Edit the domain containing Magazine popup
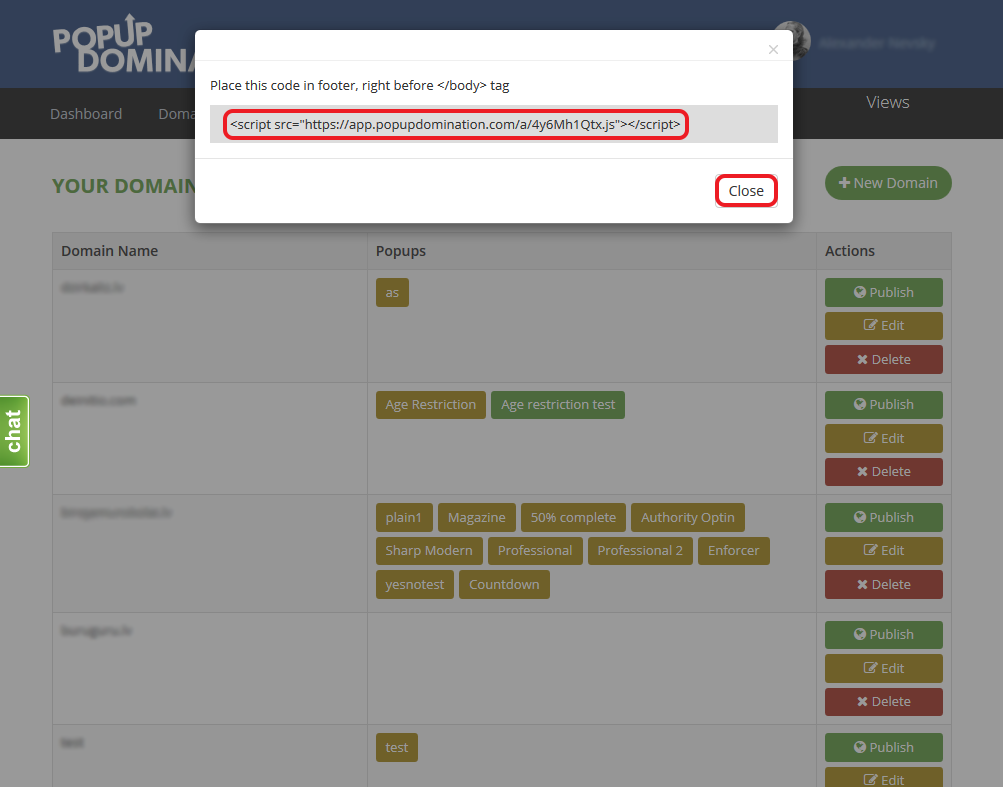Viewport: 1003px width, 787px height. (x=883, y=551)
